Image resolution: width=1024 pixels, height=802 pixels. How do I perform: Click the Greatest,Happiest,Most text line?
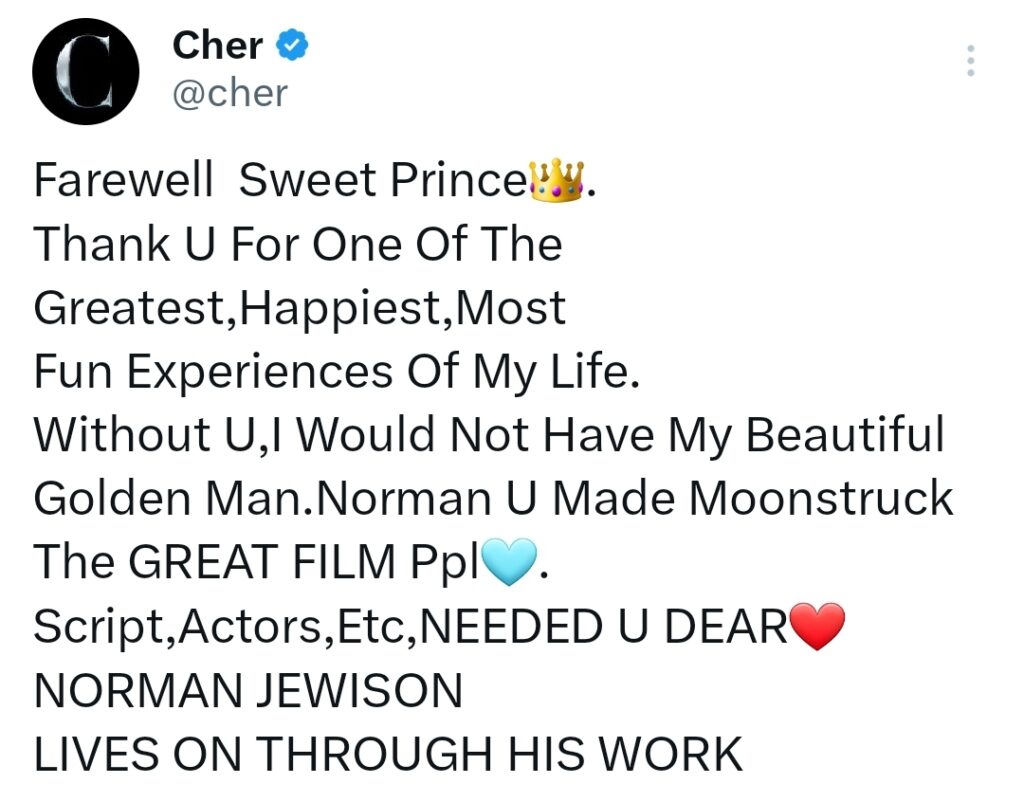click(299, 308)
